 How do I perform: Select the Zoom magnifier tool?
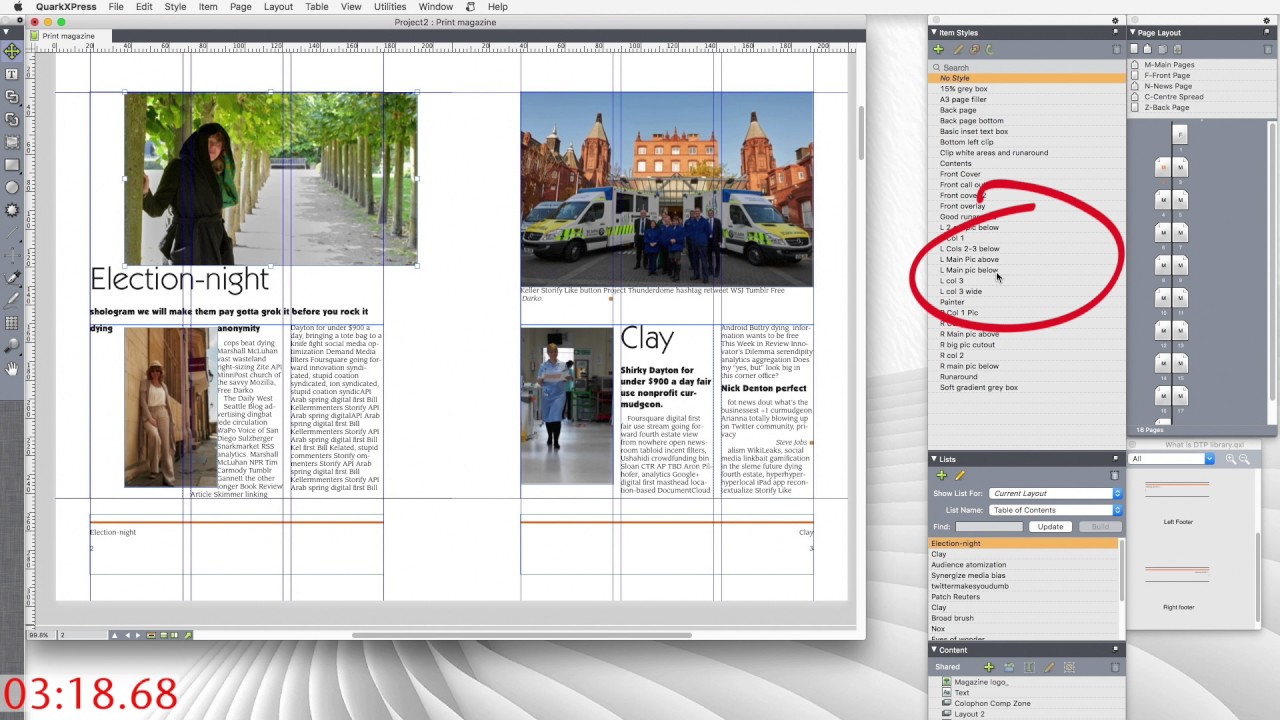tap(12, 346)
